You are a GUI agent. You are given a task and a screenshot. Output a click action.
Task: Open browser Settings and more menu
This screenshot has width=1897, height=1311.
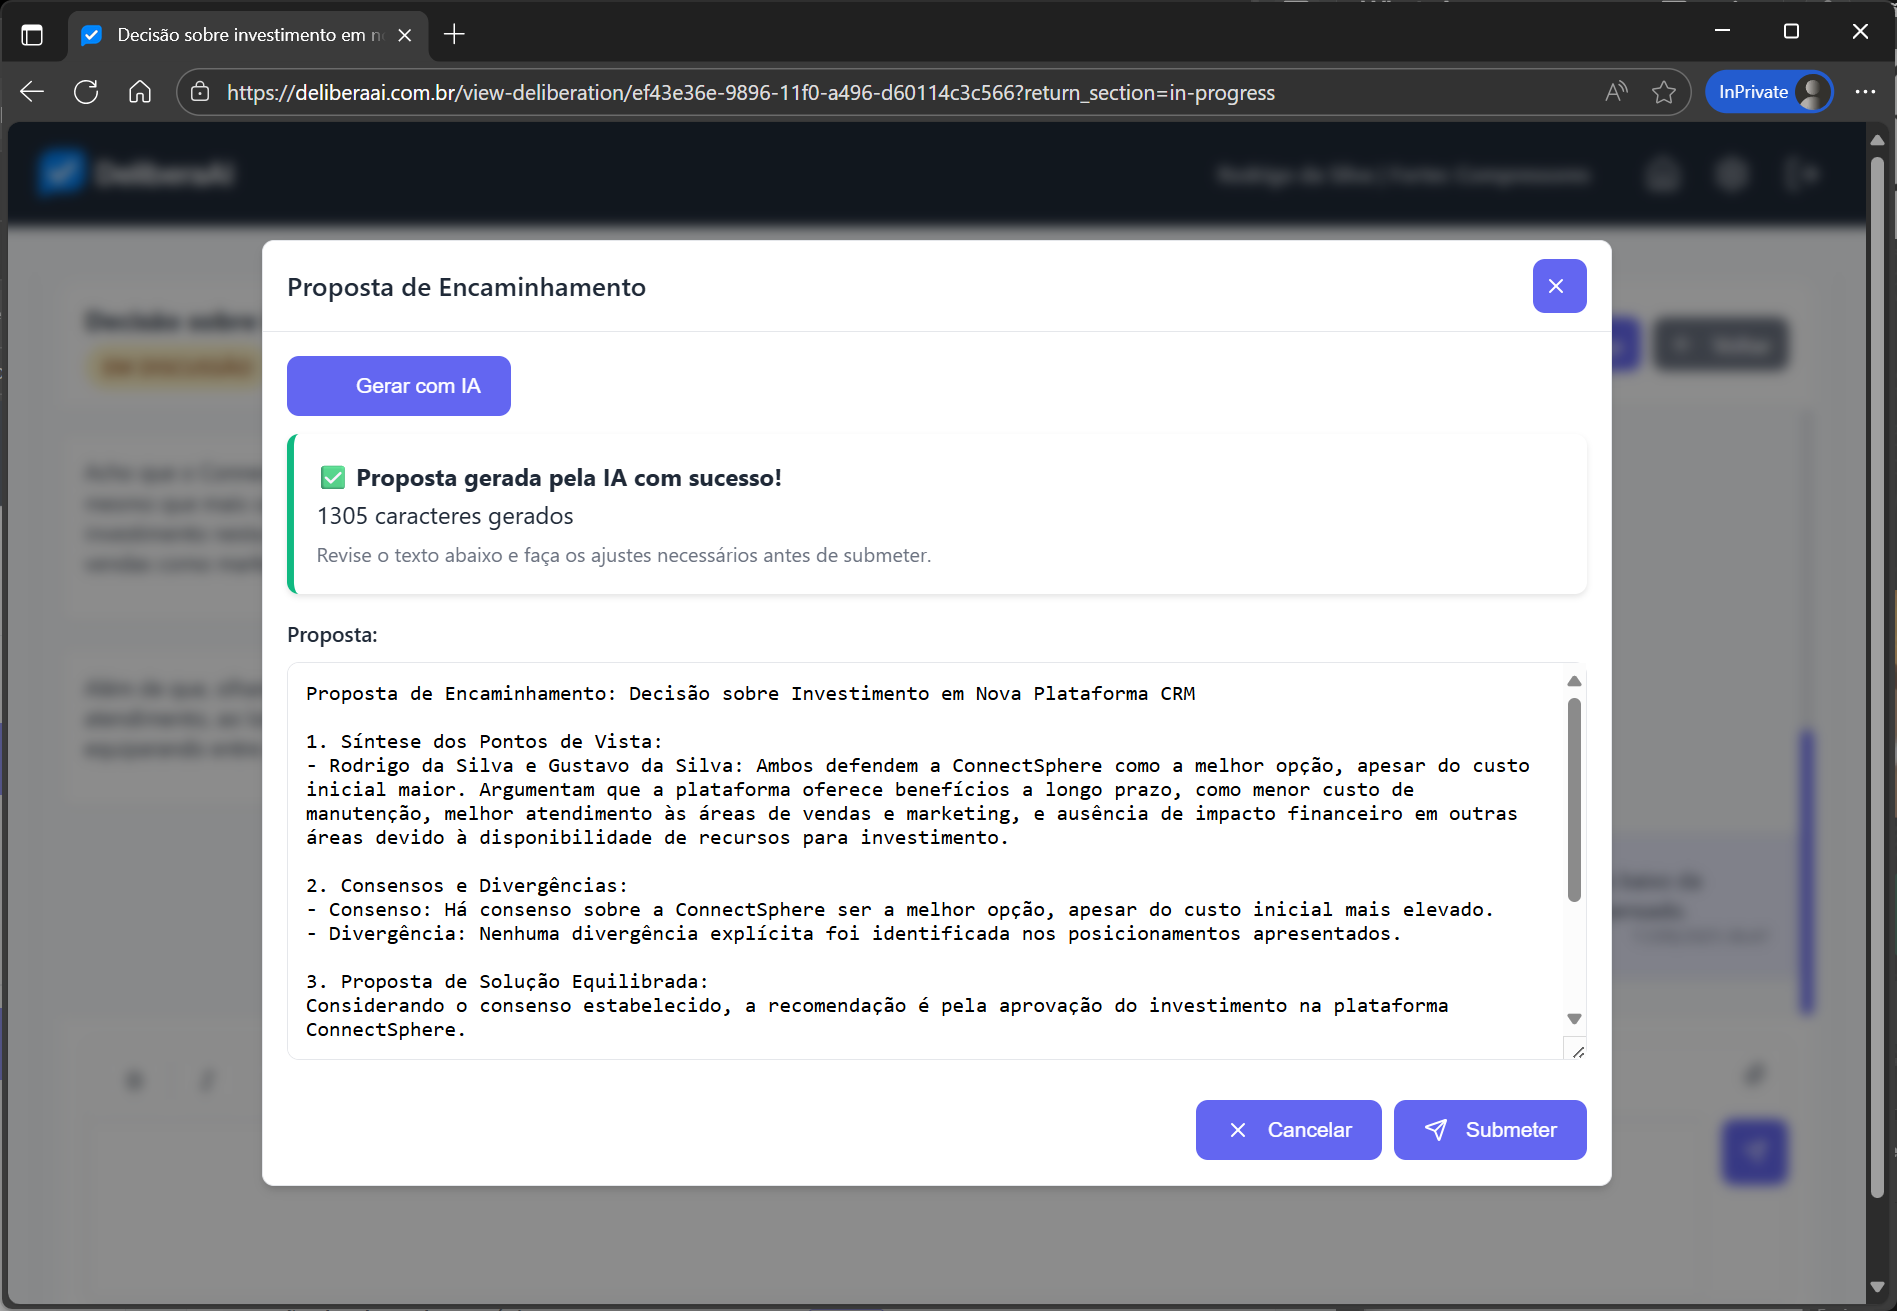[x=1865, y=92]
